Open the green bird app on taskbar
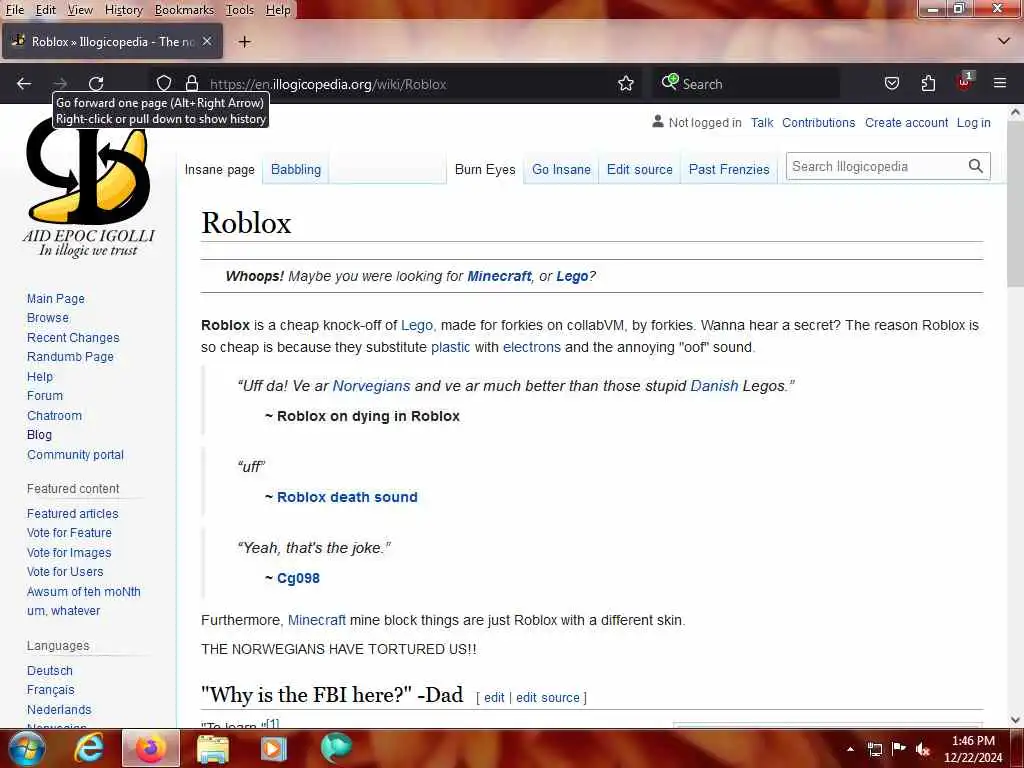 tap(336, 748)
